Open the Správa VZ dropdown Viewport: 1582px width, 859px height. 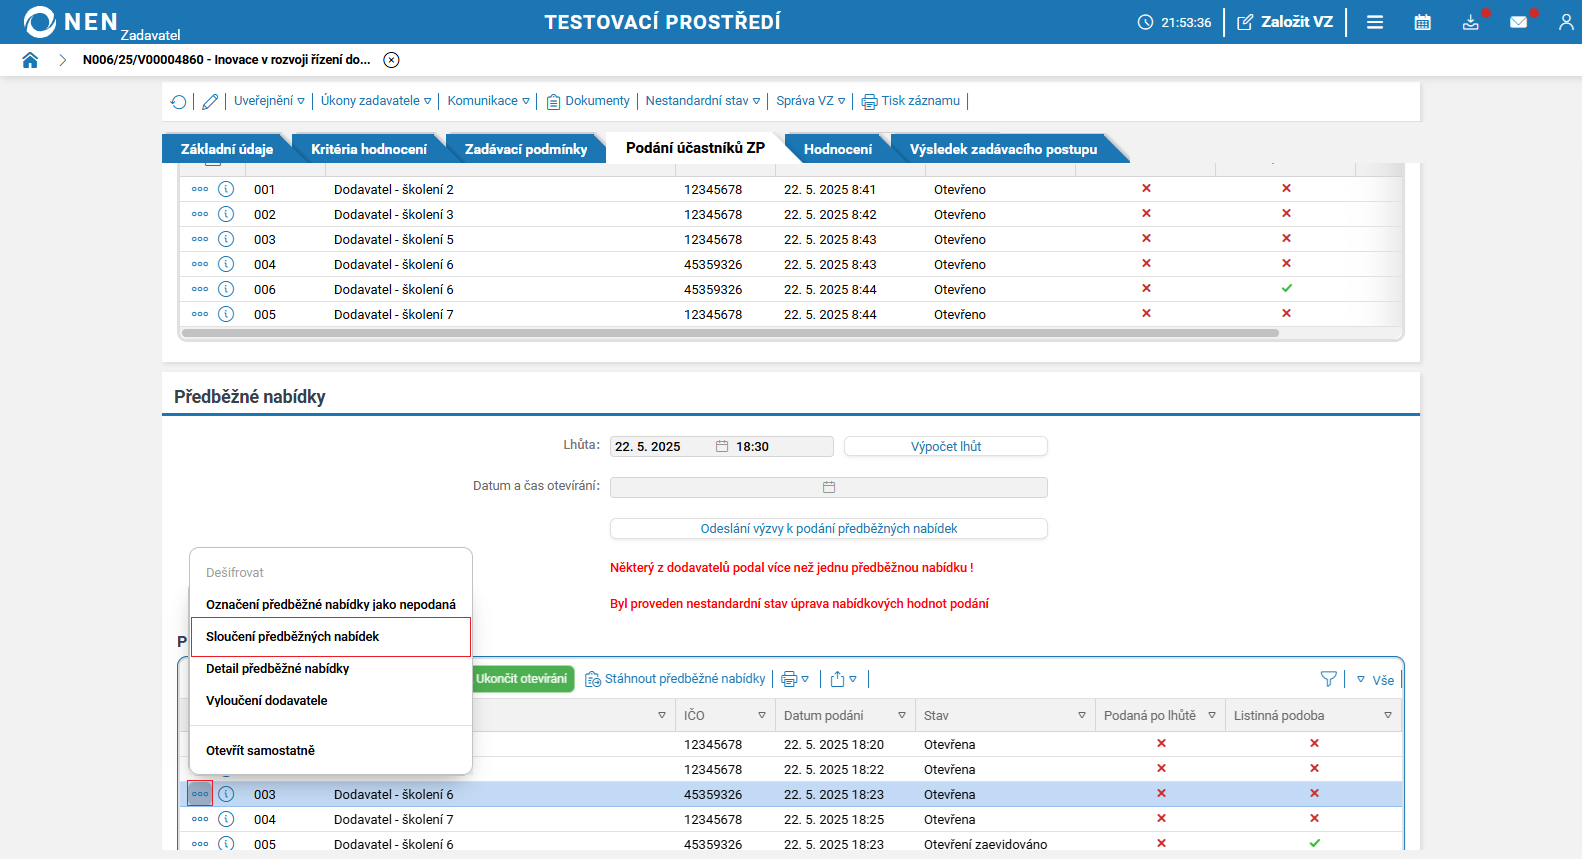(x=810, y=101)
